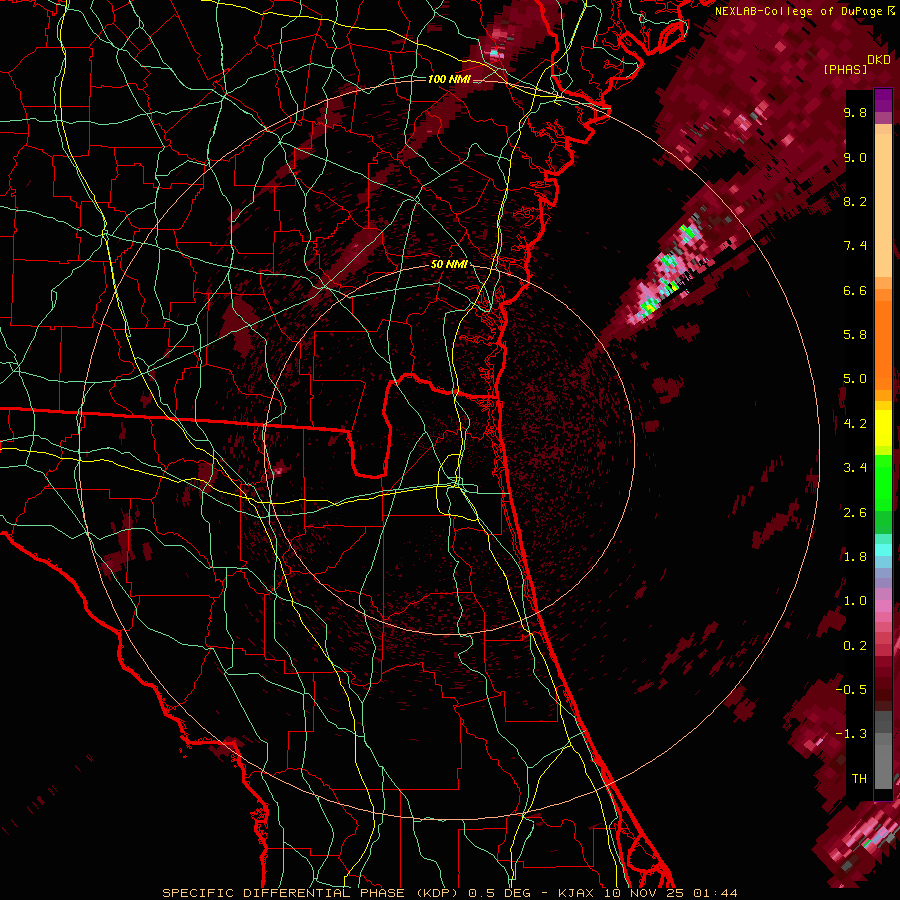The height and width of the screenshot is (900, 900).
Task: Select the 4.2 value on the color scale
Action: (855, 424)
